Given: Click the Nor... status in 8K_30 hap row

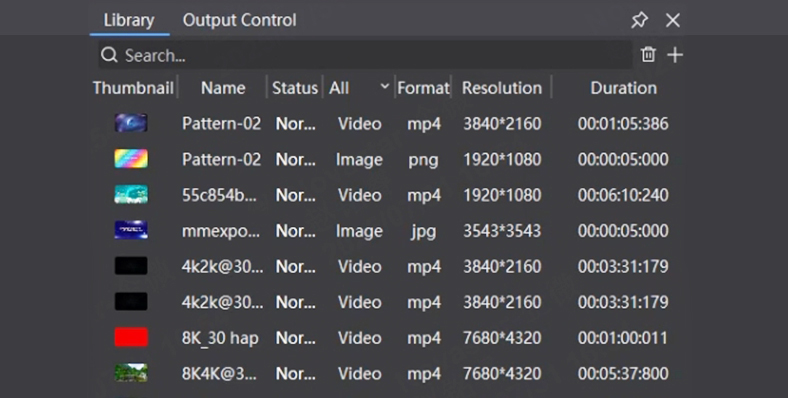Looking at the screenshot, I should 296,338.
